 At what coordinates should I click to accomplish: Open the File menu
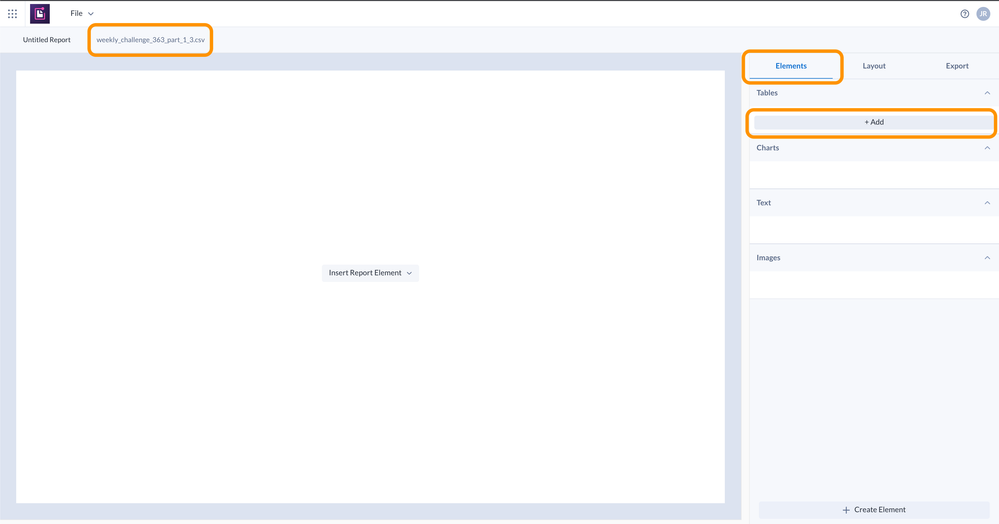tap(82, 13)
